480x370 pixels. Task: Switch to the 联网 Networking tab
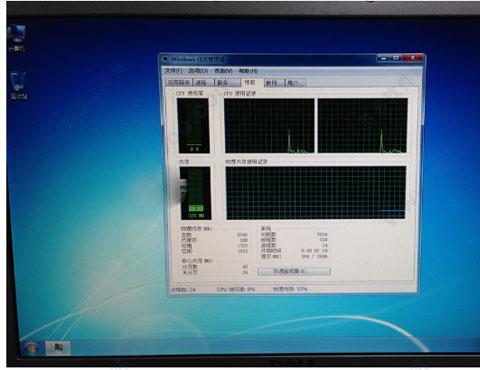click(274, 83)
